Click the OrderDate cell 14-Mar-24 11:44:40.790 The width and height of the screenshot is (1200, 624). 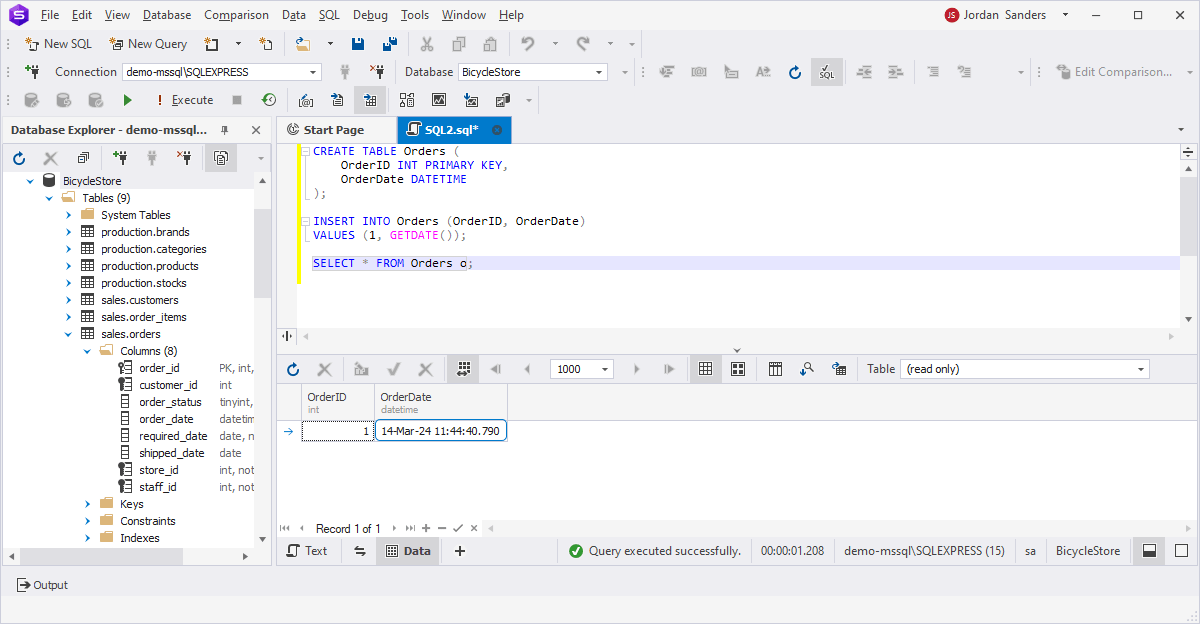pos(441,431)
